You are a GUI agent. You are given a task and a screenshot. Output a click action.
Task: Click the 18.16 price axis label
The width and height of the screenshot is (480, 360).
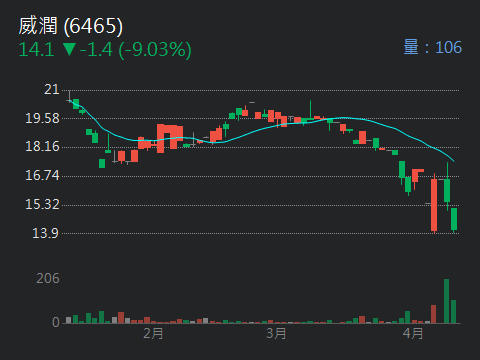click(42, 146)
